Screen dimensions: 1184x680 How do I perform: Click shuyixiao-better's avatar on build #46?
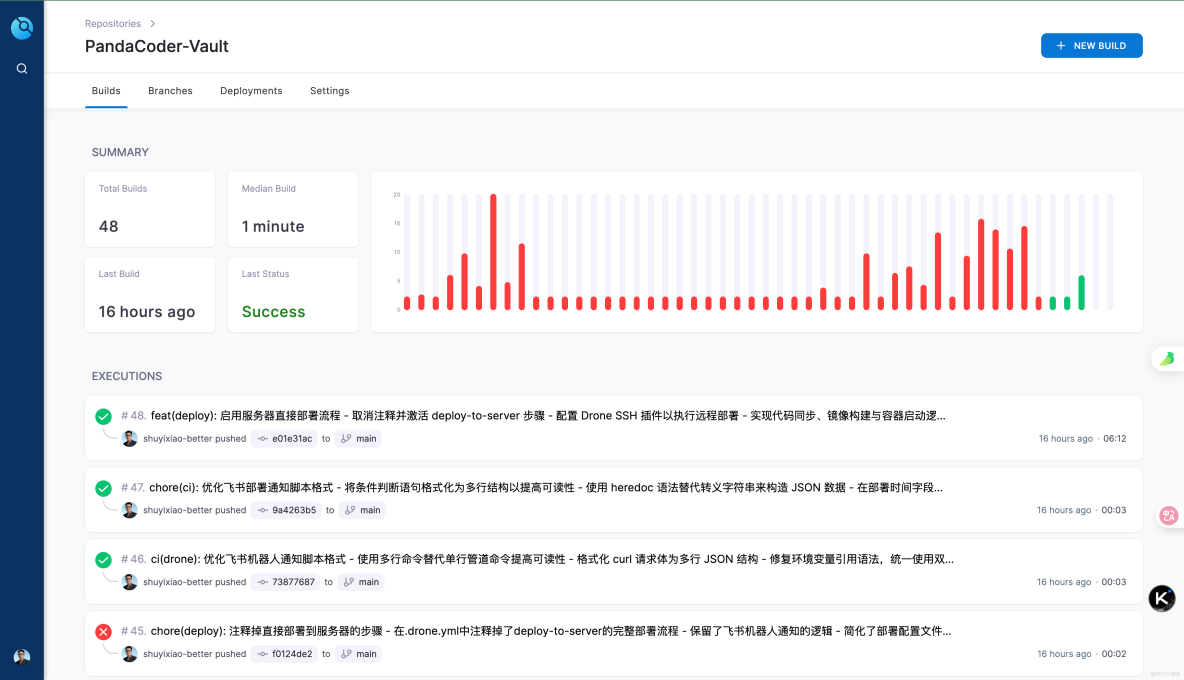(129, 582)
